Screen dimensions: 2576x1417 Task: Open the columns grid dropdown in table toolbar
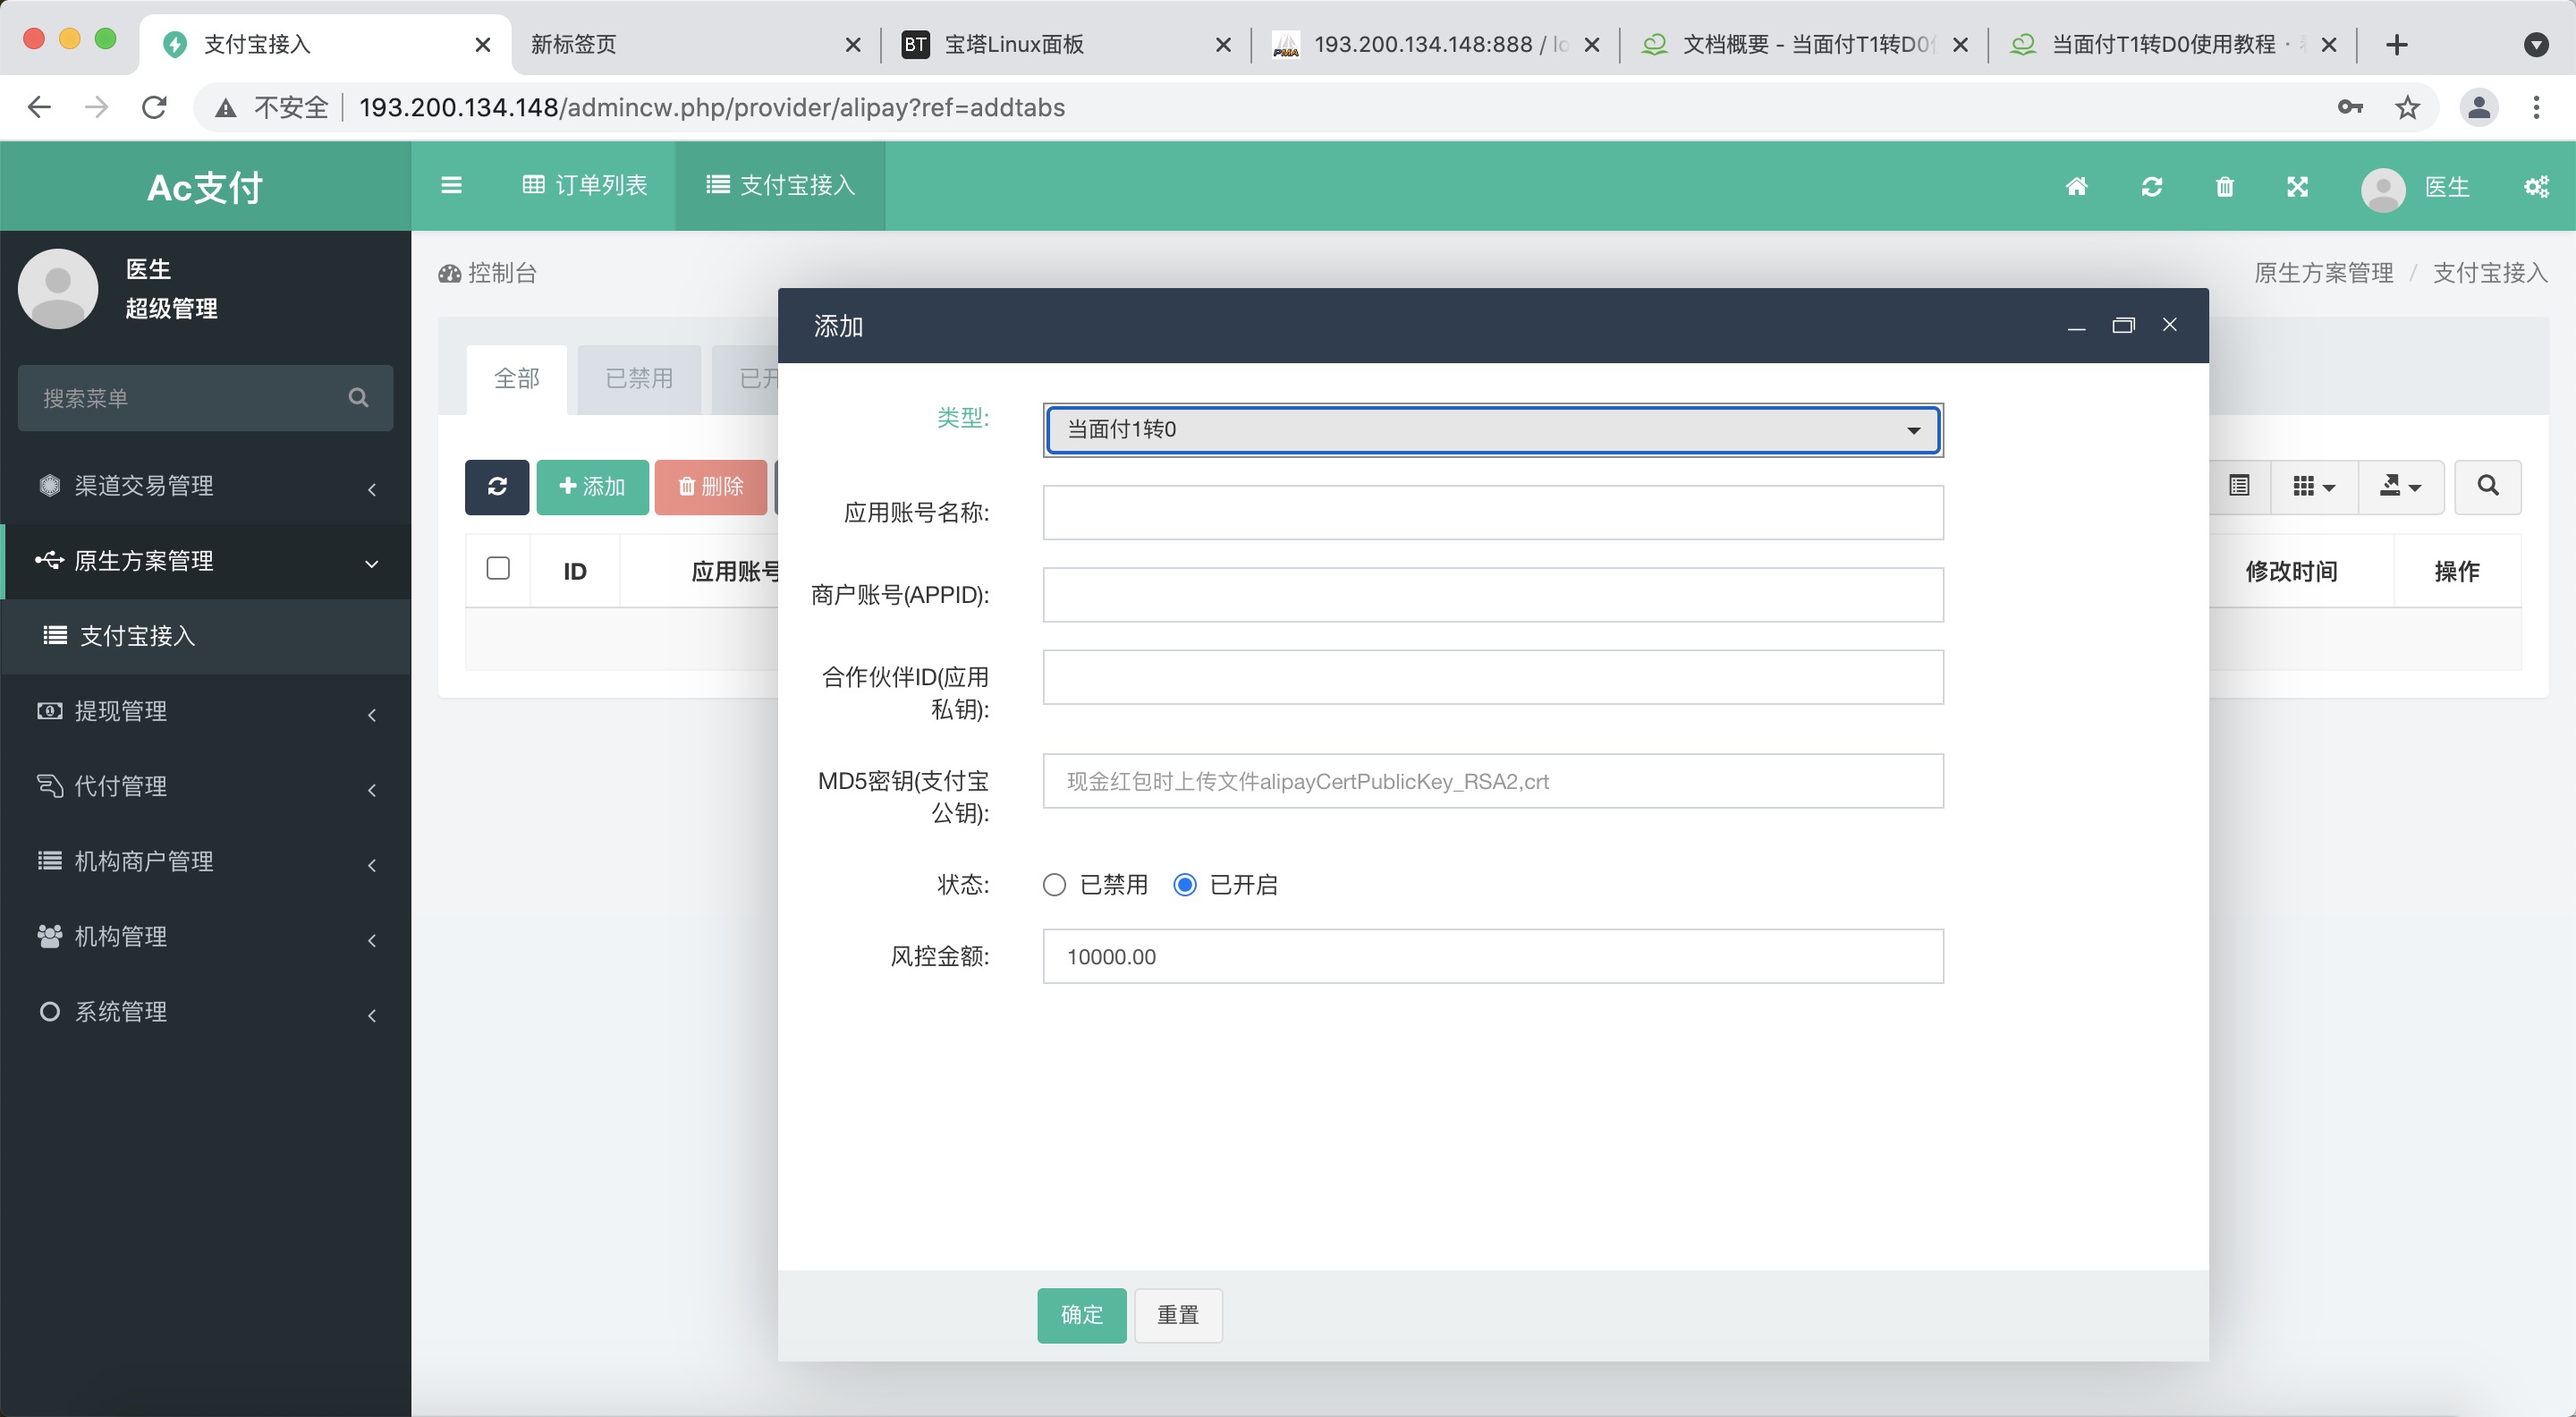[x=2314, y=486]
